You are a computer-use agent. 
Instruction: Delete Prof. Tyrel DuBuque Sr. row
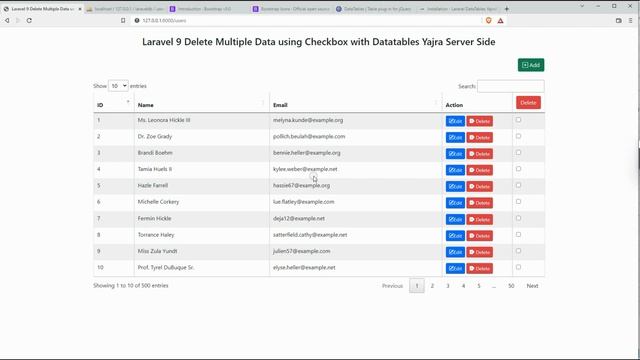coord(480,269)
